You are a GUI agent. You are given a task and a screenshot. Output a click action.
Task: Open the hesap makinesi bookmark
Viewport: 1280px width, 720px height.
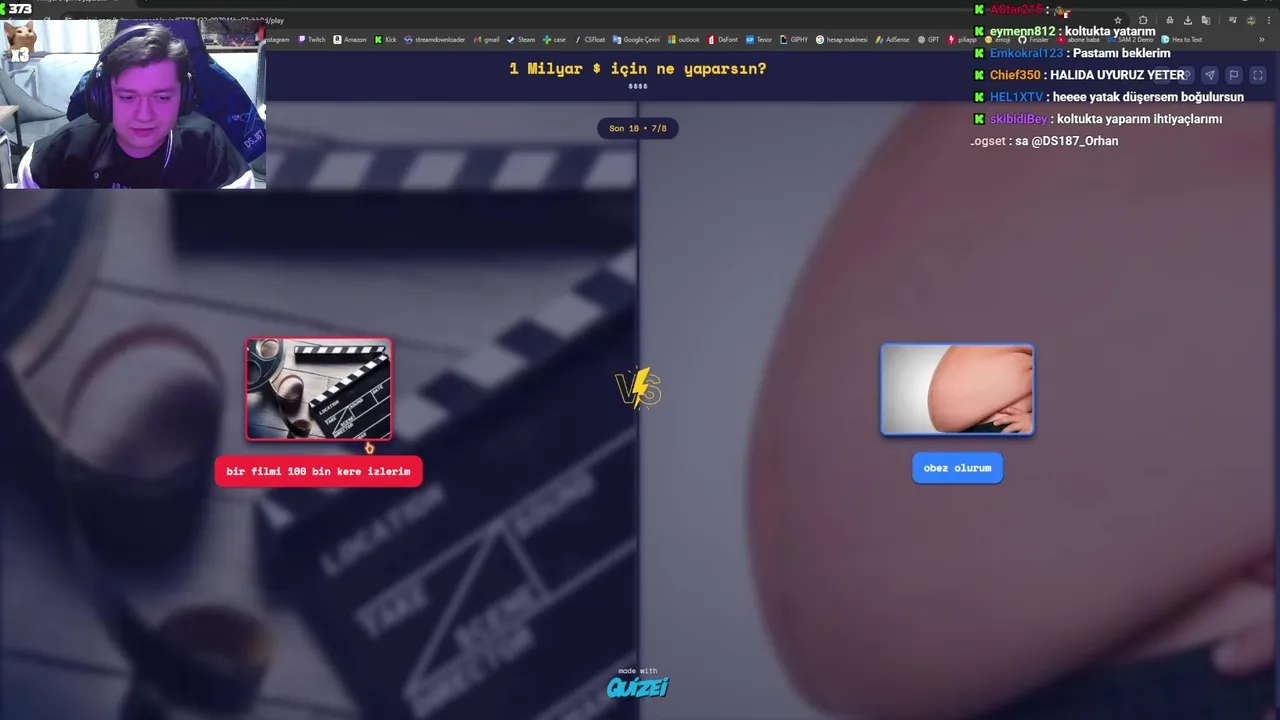[x=841, y=40]
